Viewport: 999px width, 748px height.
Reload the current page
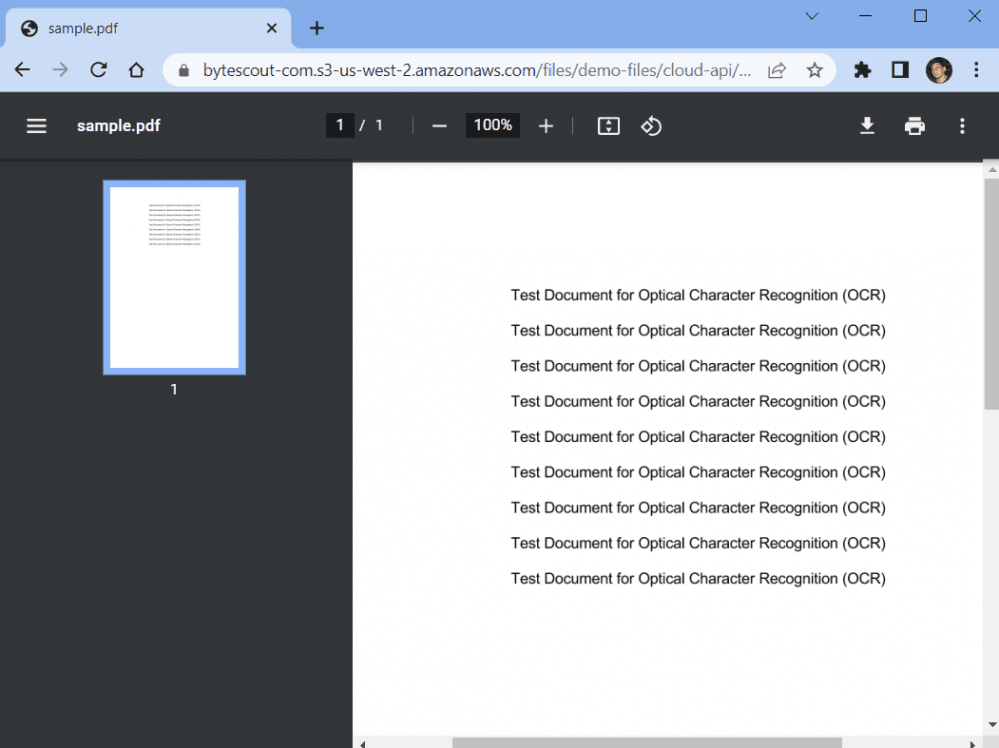(x=98, y=70)
